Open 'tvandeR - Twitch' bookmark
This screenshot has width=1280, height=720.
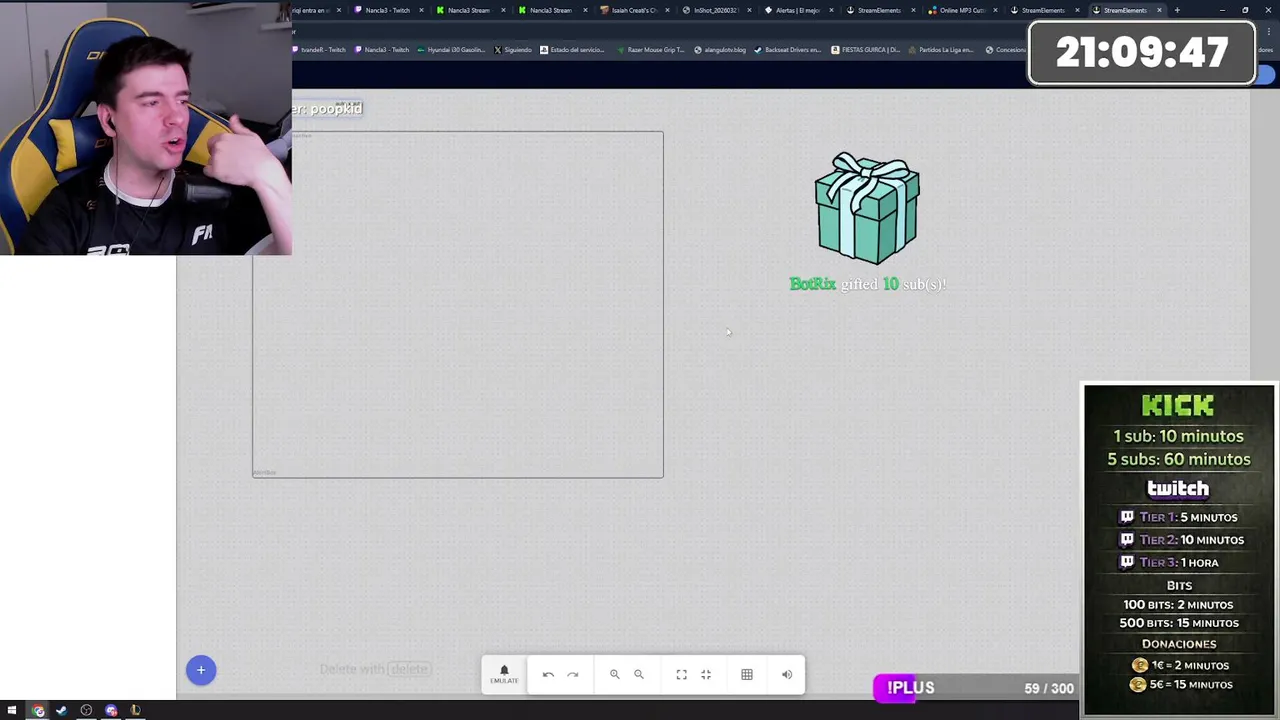click(x=319, y=50)
